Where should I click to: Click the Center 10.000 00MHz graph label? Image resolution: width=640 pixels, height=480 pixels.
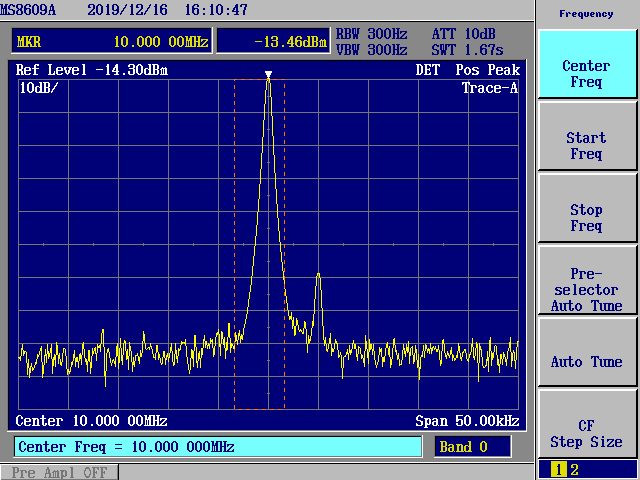91,421
